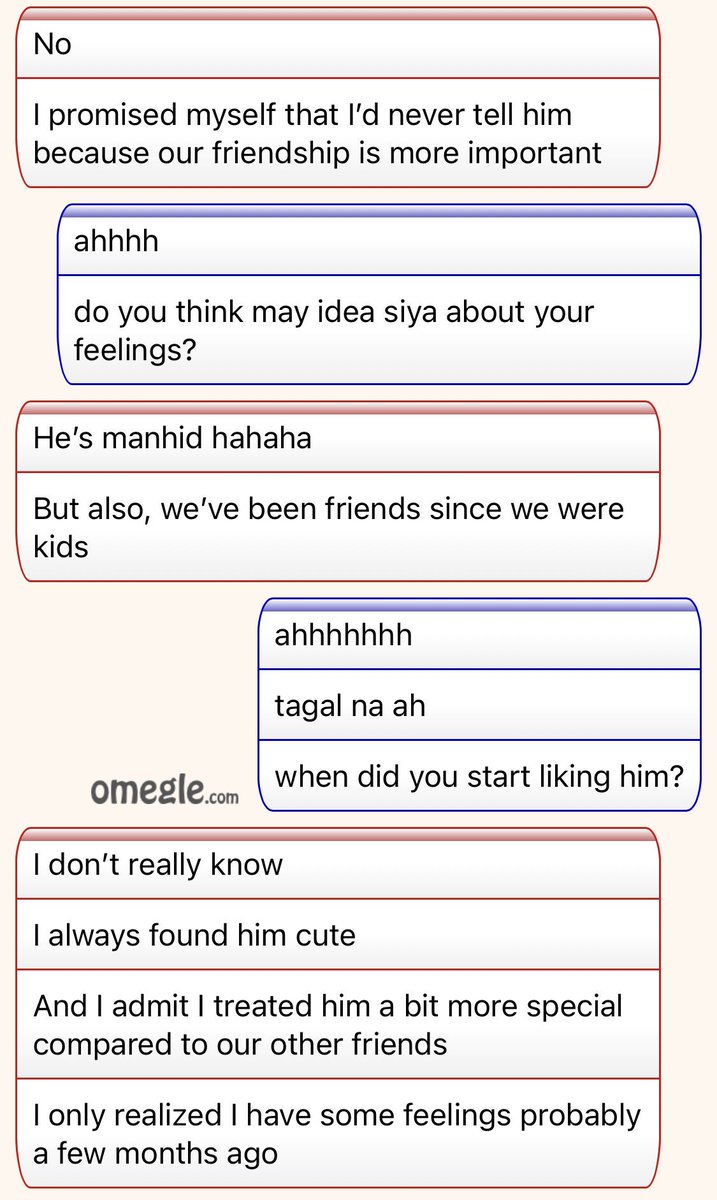The image size is (717, 1200).
Task: Tap the "I always found him cute" message
Action: [338, 934]
